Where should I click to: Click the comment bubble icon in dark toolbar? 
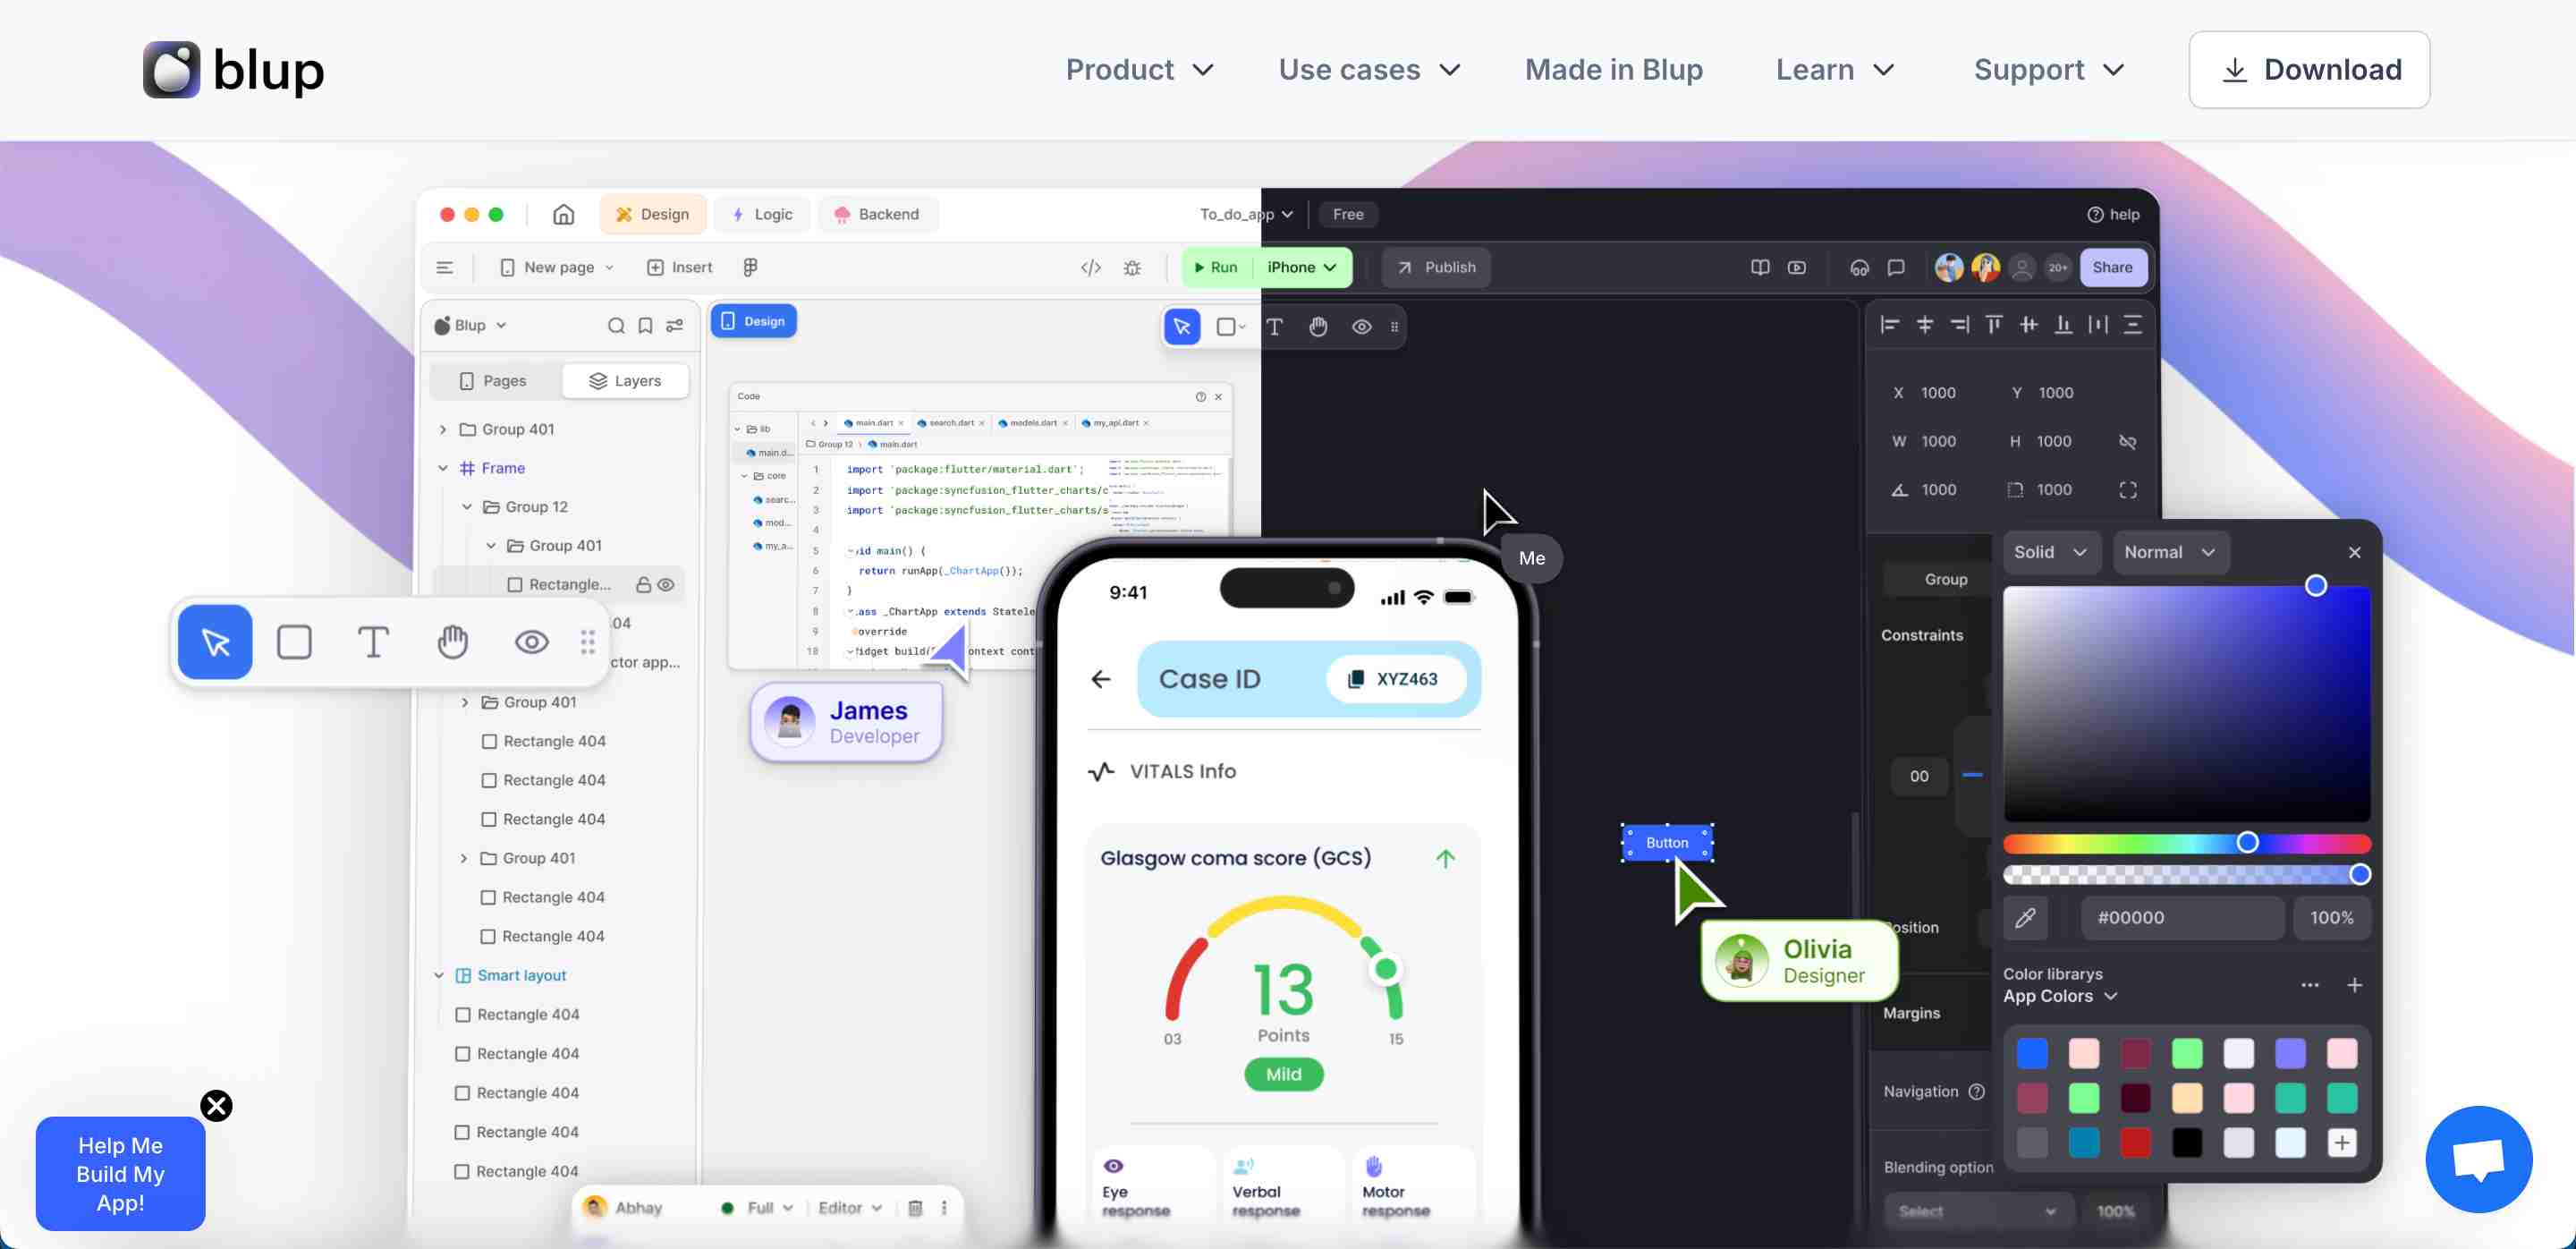tap(1896, 267)
